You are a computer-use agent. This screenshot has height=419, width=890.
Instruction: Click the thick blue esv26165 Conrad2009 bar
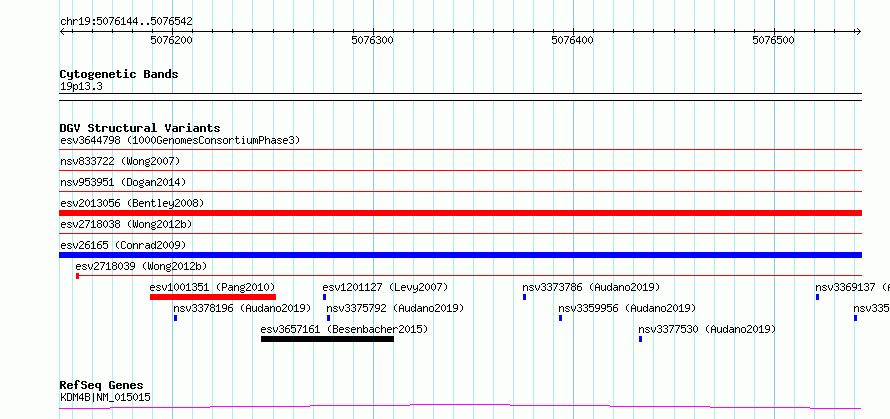(460, 255)
